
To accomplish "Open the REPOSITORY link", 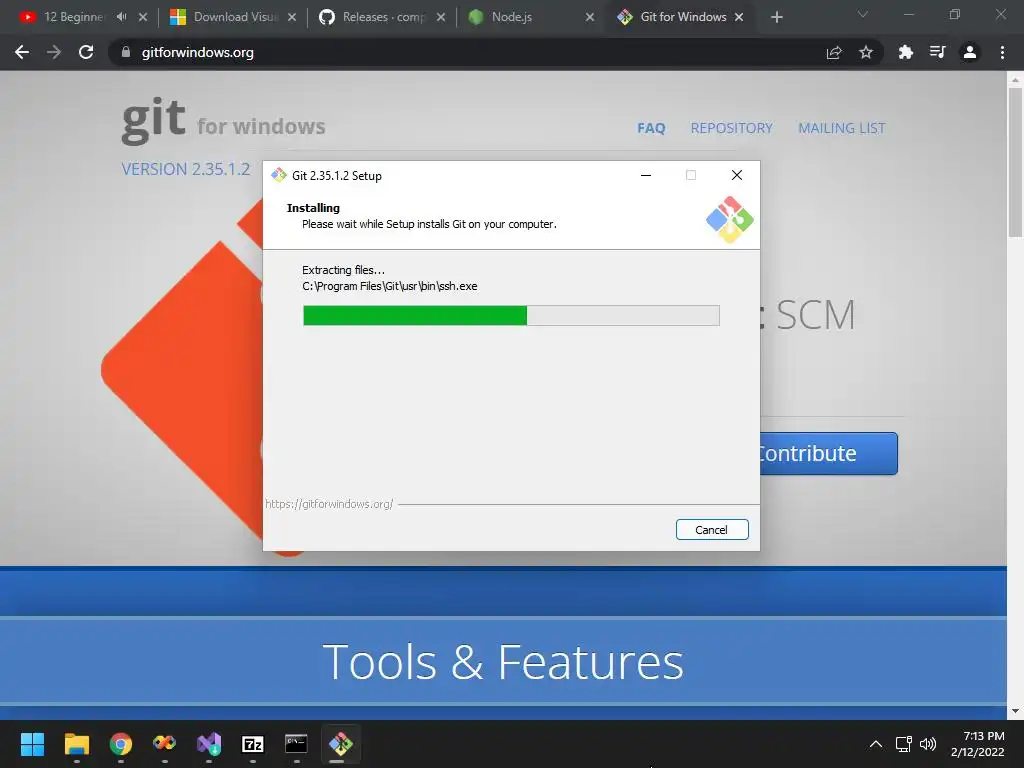I will pyautogui.click(x=731, y=128).
